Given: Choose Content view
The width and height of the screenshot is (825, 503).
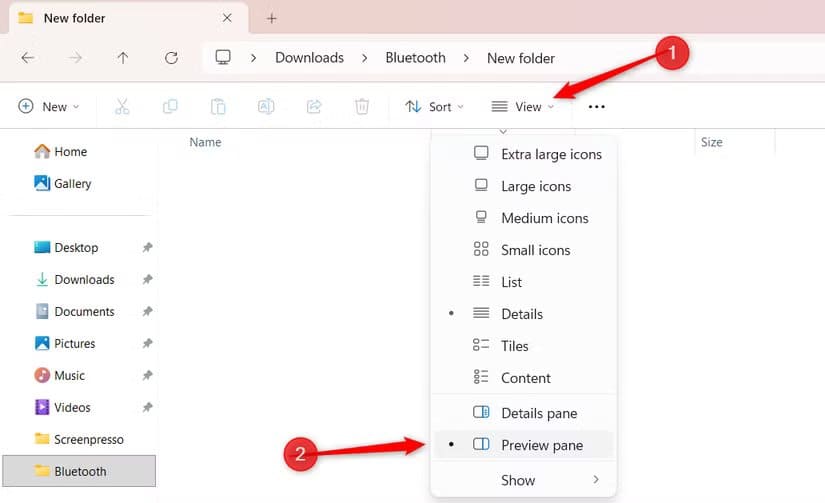Looking at the screenshot, I should point(524,378).
